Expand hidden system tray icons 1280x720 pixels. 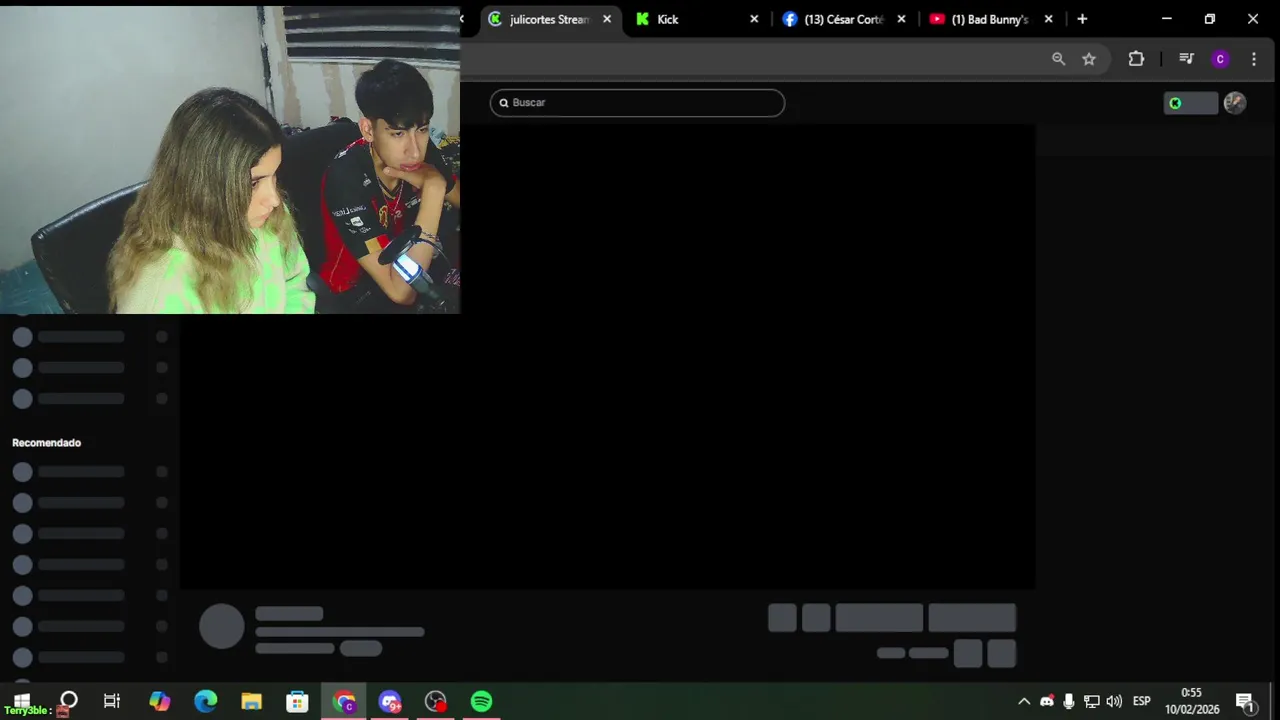point(1023,701)
